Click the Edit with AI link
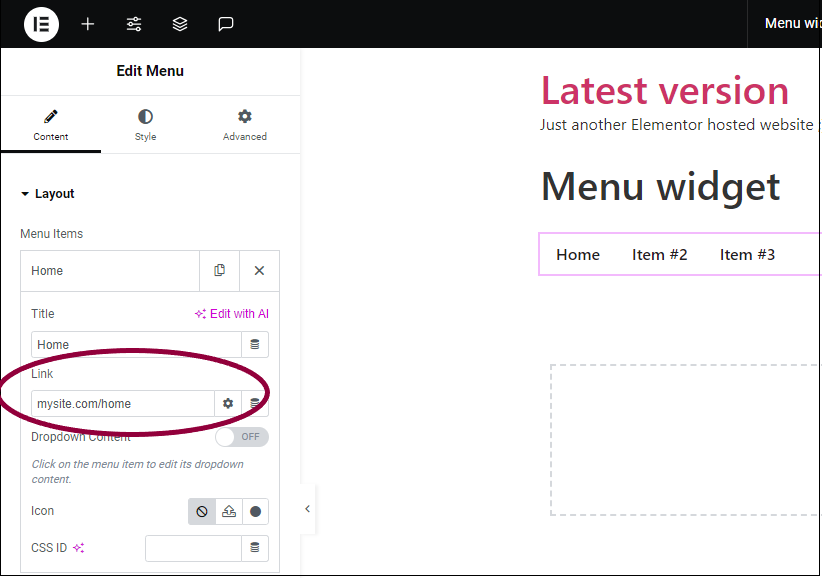The width and height of the screenshot is (822, 578). 232,314
